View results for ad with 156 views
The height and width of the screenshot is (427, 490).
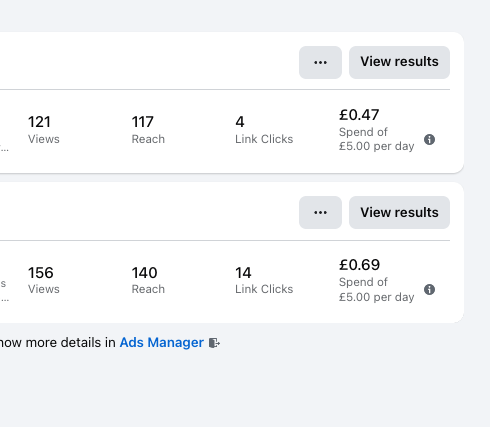click(x=399, y=212)
